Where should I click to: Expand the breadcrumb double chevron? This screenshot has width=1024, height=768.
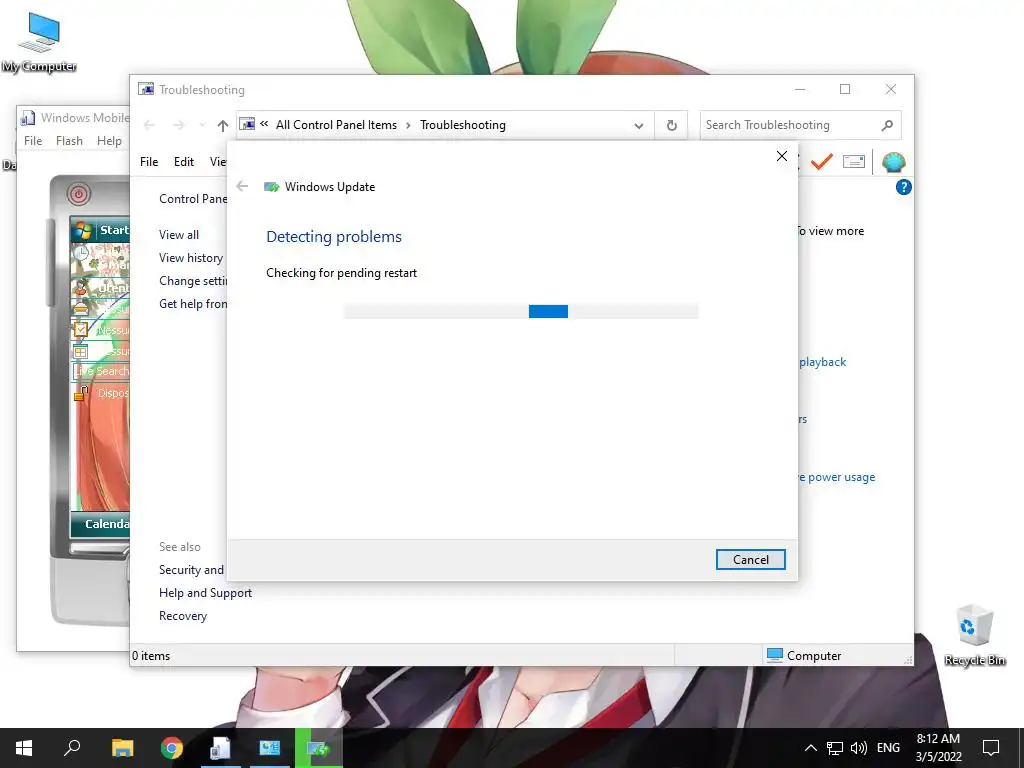[264, 124]
